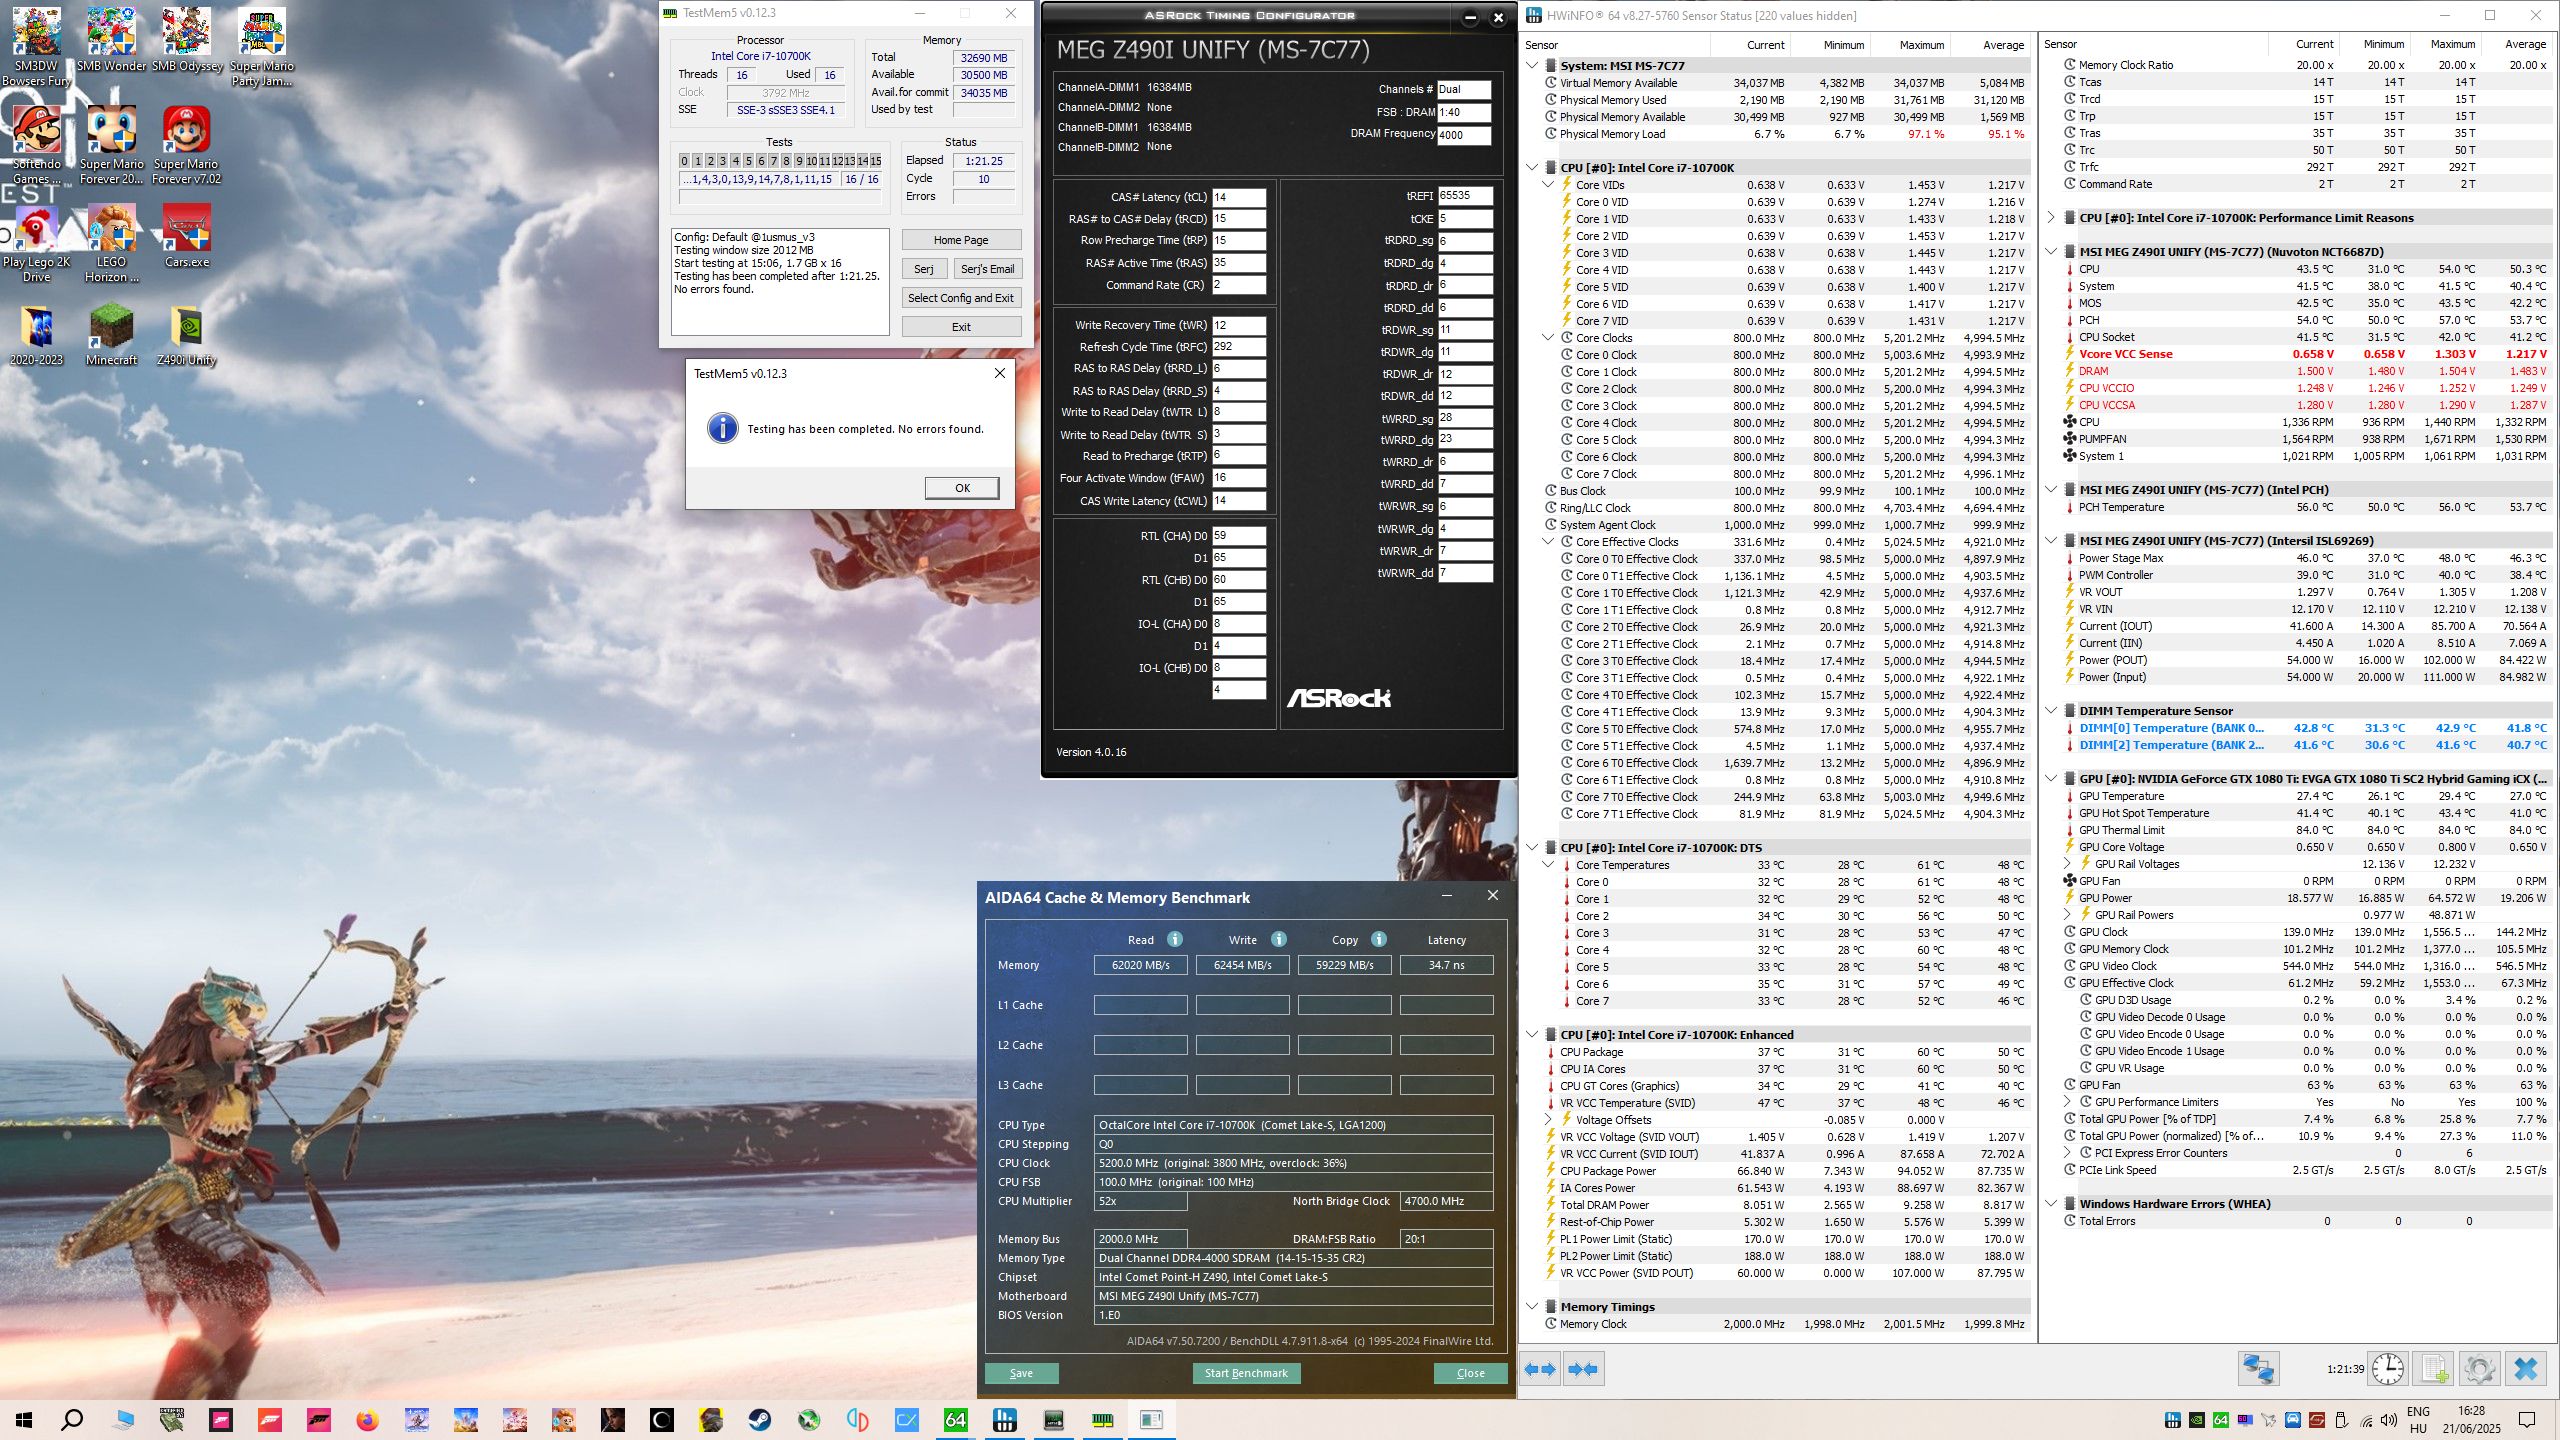Viewport: 2560px width, 1440px height.
Task: Open Minecraft desktop shortcut
Action: pyautogui.click(x=112, y=335)
